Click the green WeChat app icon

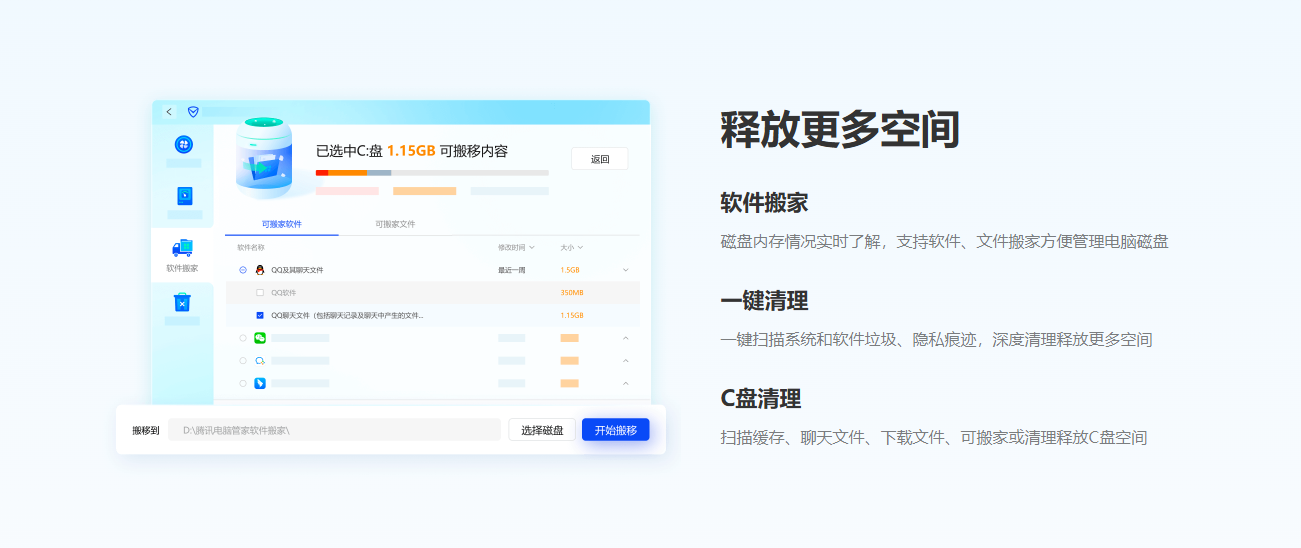pyautogui.click(x=260, y=338)
